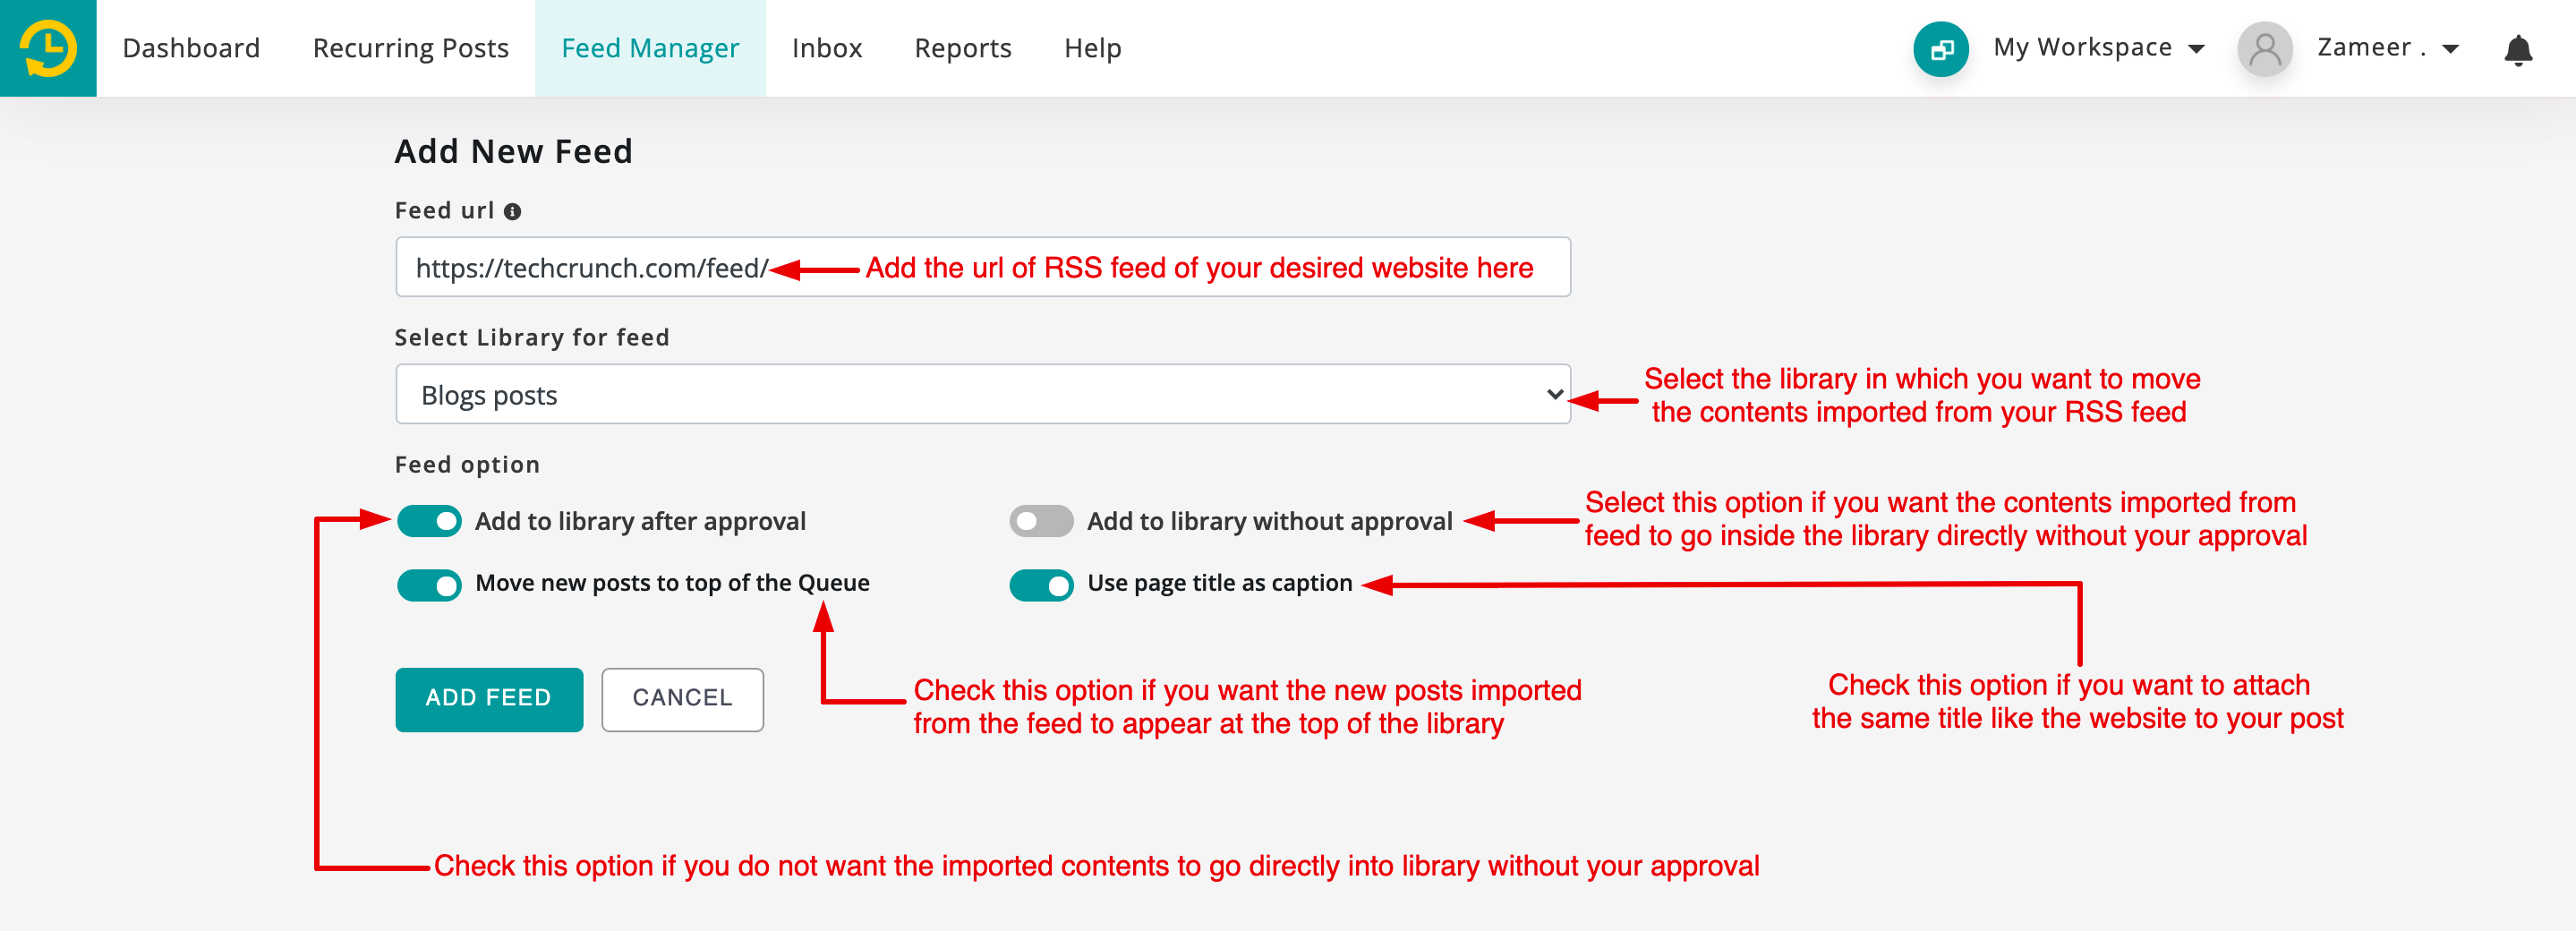The height and width of the screenshot is (931, 2576).
Task: Expand the Zameer account dropdown
Action: (x=2388, y=48)
